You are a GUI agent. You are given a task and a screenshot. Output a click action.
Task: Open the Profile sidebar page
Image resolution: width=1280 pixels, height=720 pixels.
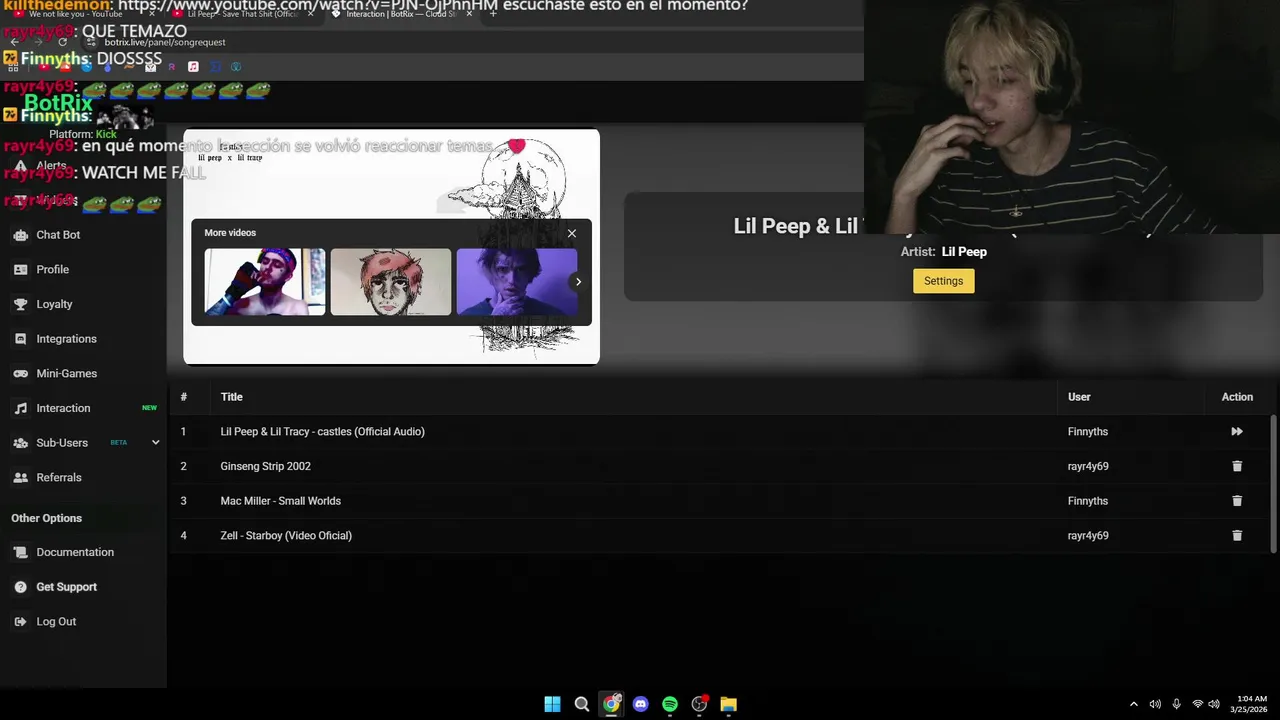52,269
